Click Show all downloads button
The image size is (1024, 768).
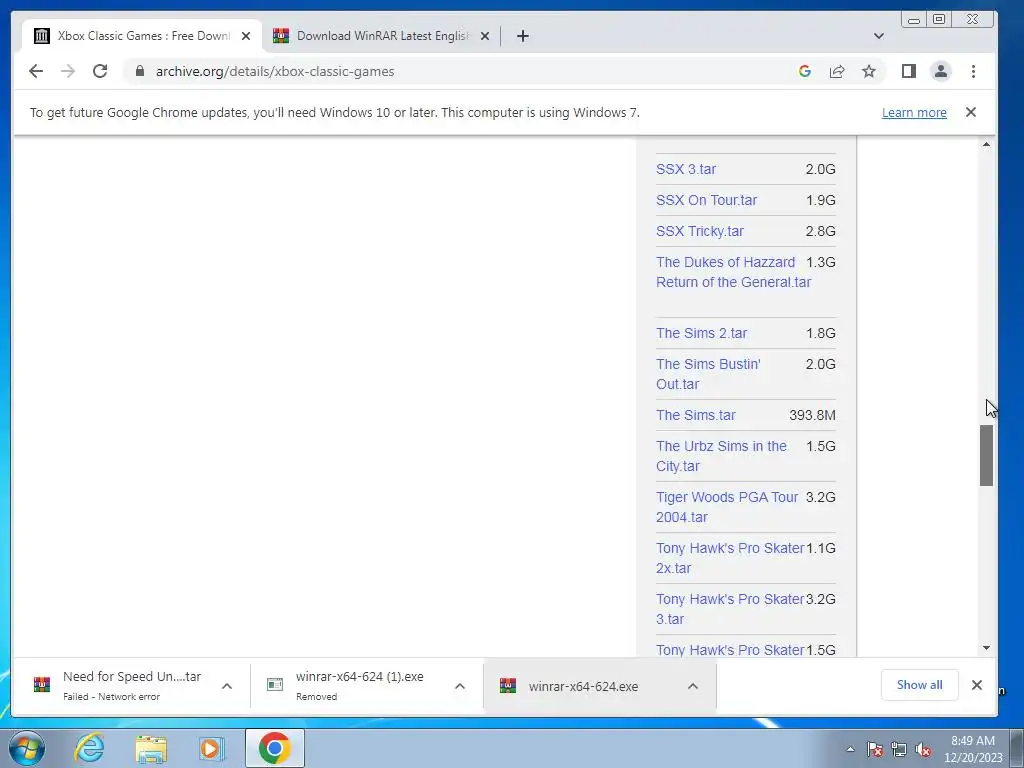click(x=919, y=684)
